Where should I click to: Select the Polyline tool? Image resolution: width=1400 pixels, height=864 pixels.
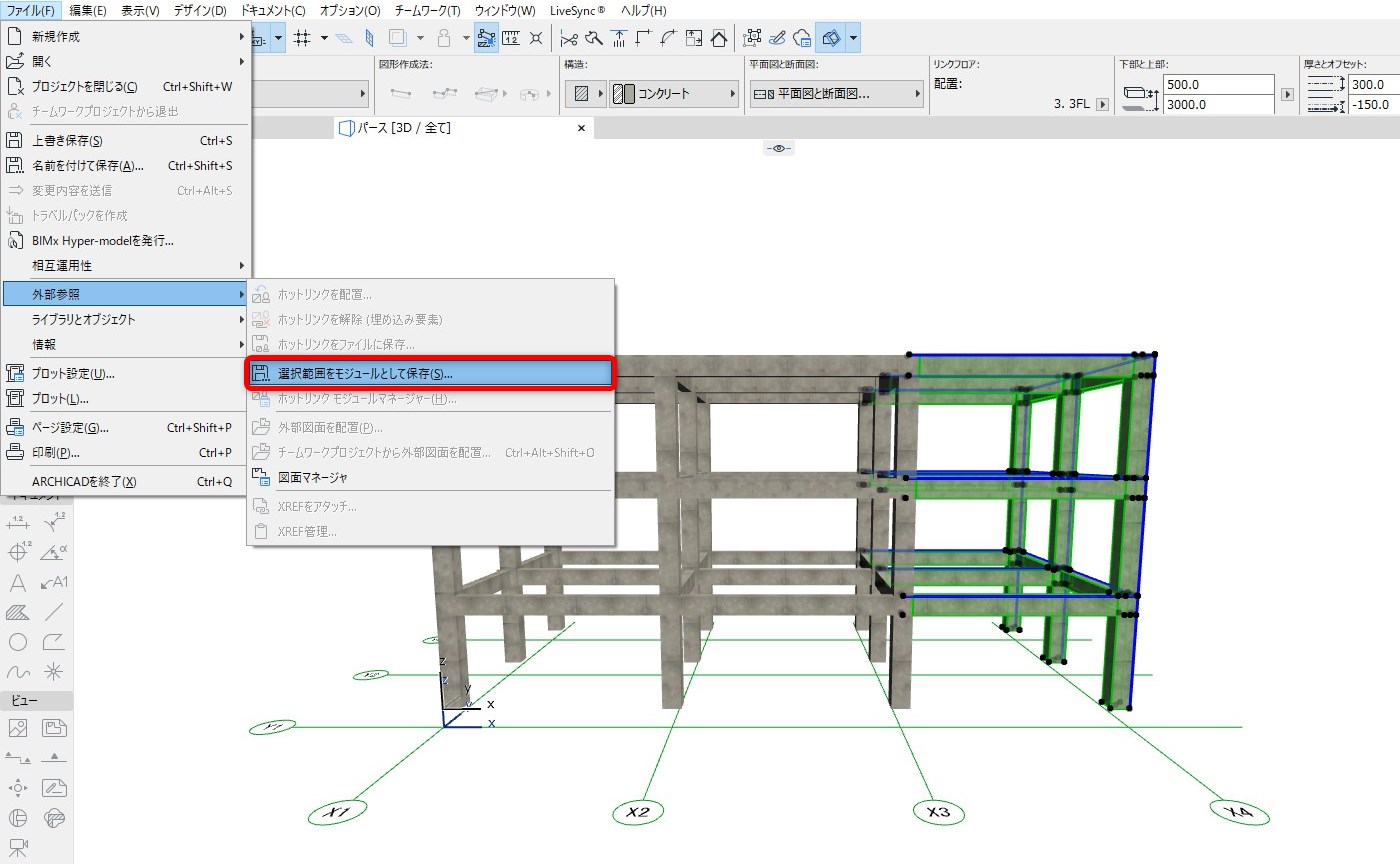tap(54, 642)
